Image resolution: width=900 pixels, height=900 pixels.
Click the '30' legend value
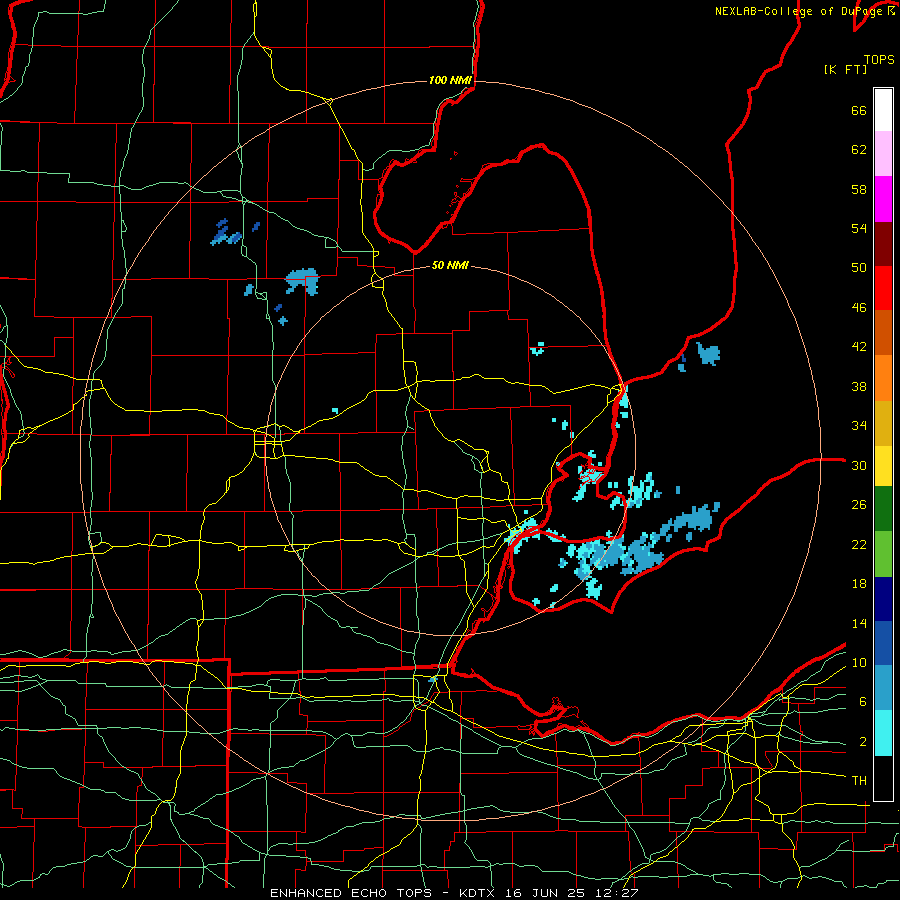tap(859, 465)
